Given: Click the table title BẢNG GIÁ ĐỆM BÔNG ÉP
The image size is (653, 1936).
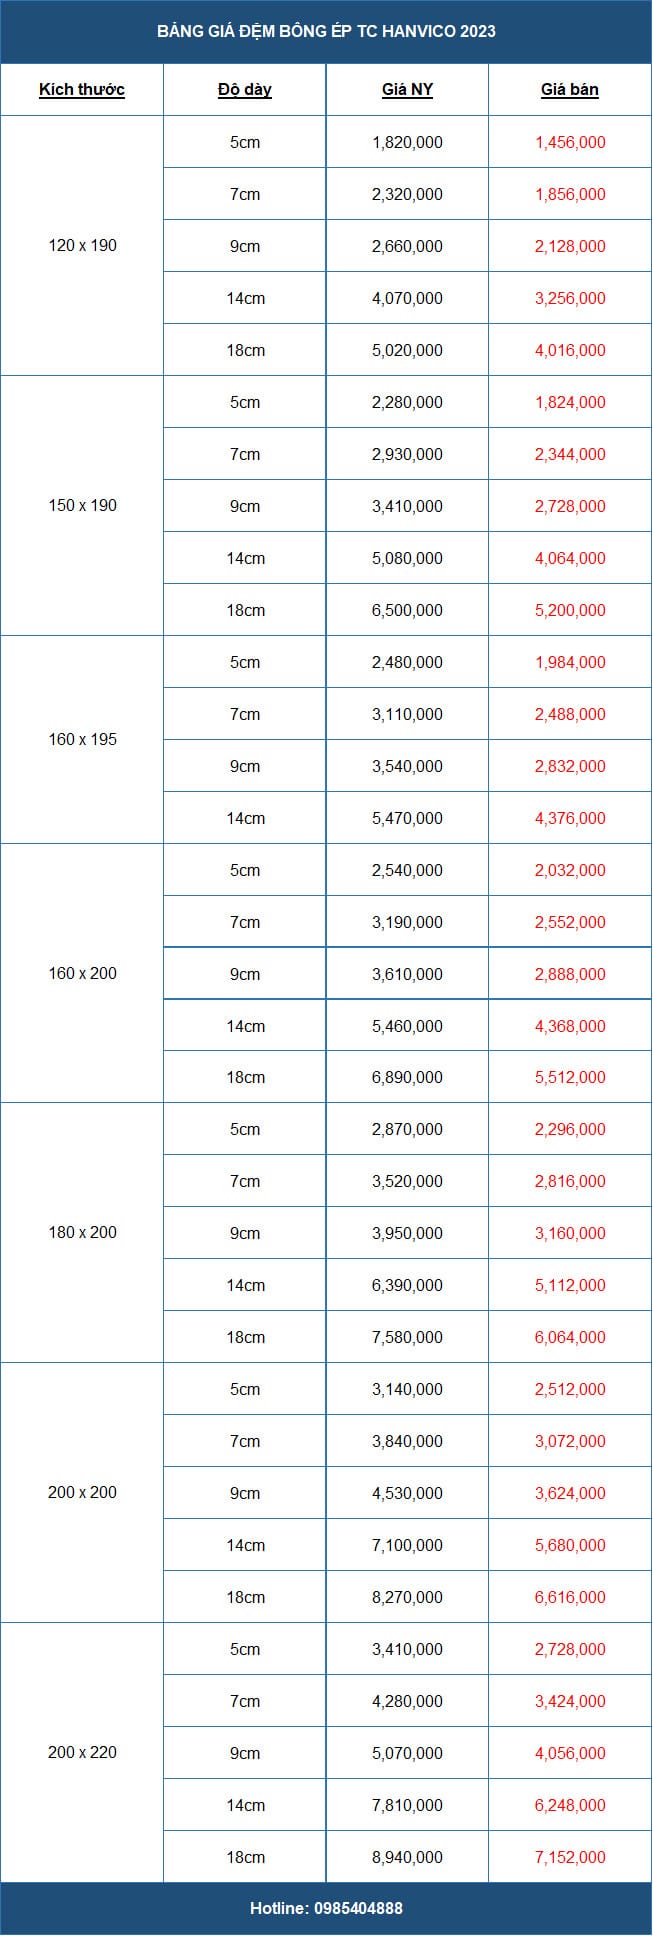Looking at the screenshot, I should click(326, 32).
